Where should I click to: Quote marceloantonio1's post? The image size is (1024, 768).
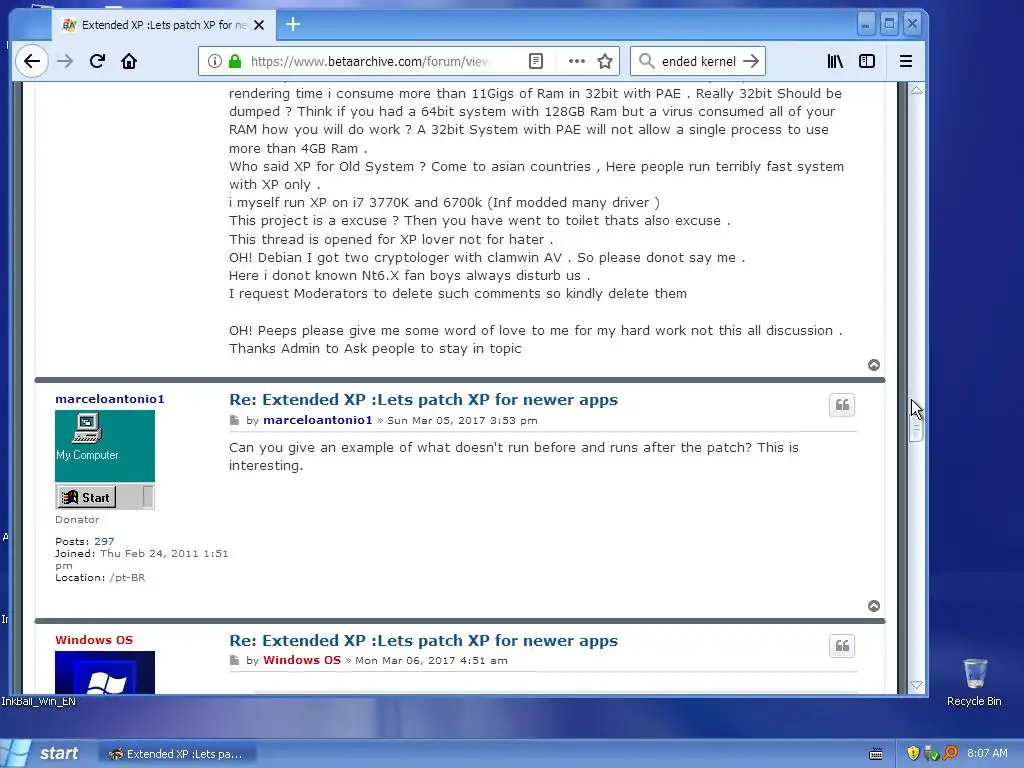pyautogui.click(x=842, y=405)
